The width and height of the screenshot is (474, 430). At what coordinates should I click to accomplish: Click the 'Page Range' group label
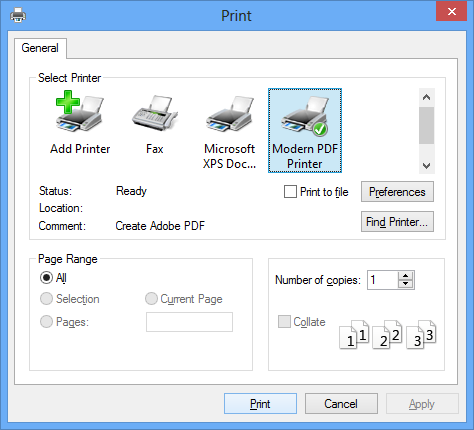[x=68, y=259]
